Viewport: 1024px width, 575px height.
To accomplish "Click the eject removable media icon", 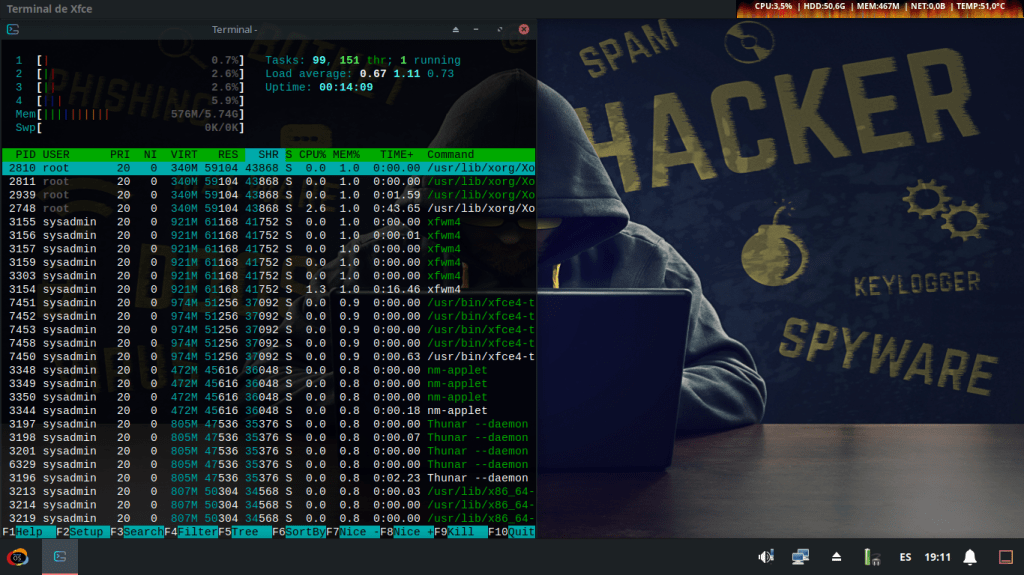I will 837,557.
